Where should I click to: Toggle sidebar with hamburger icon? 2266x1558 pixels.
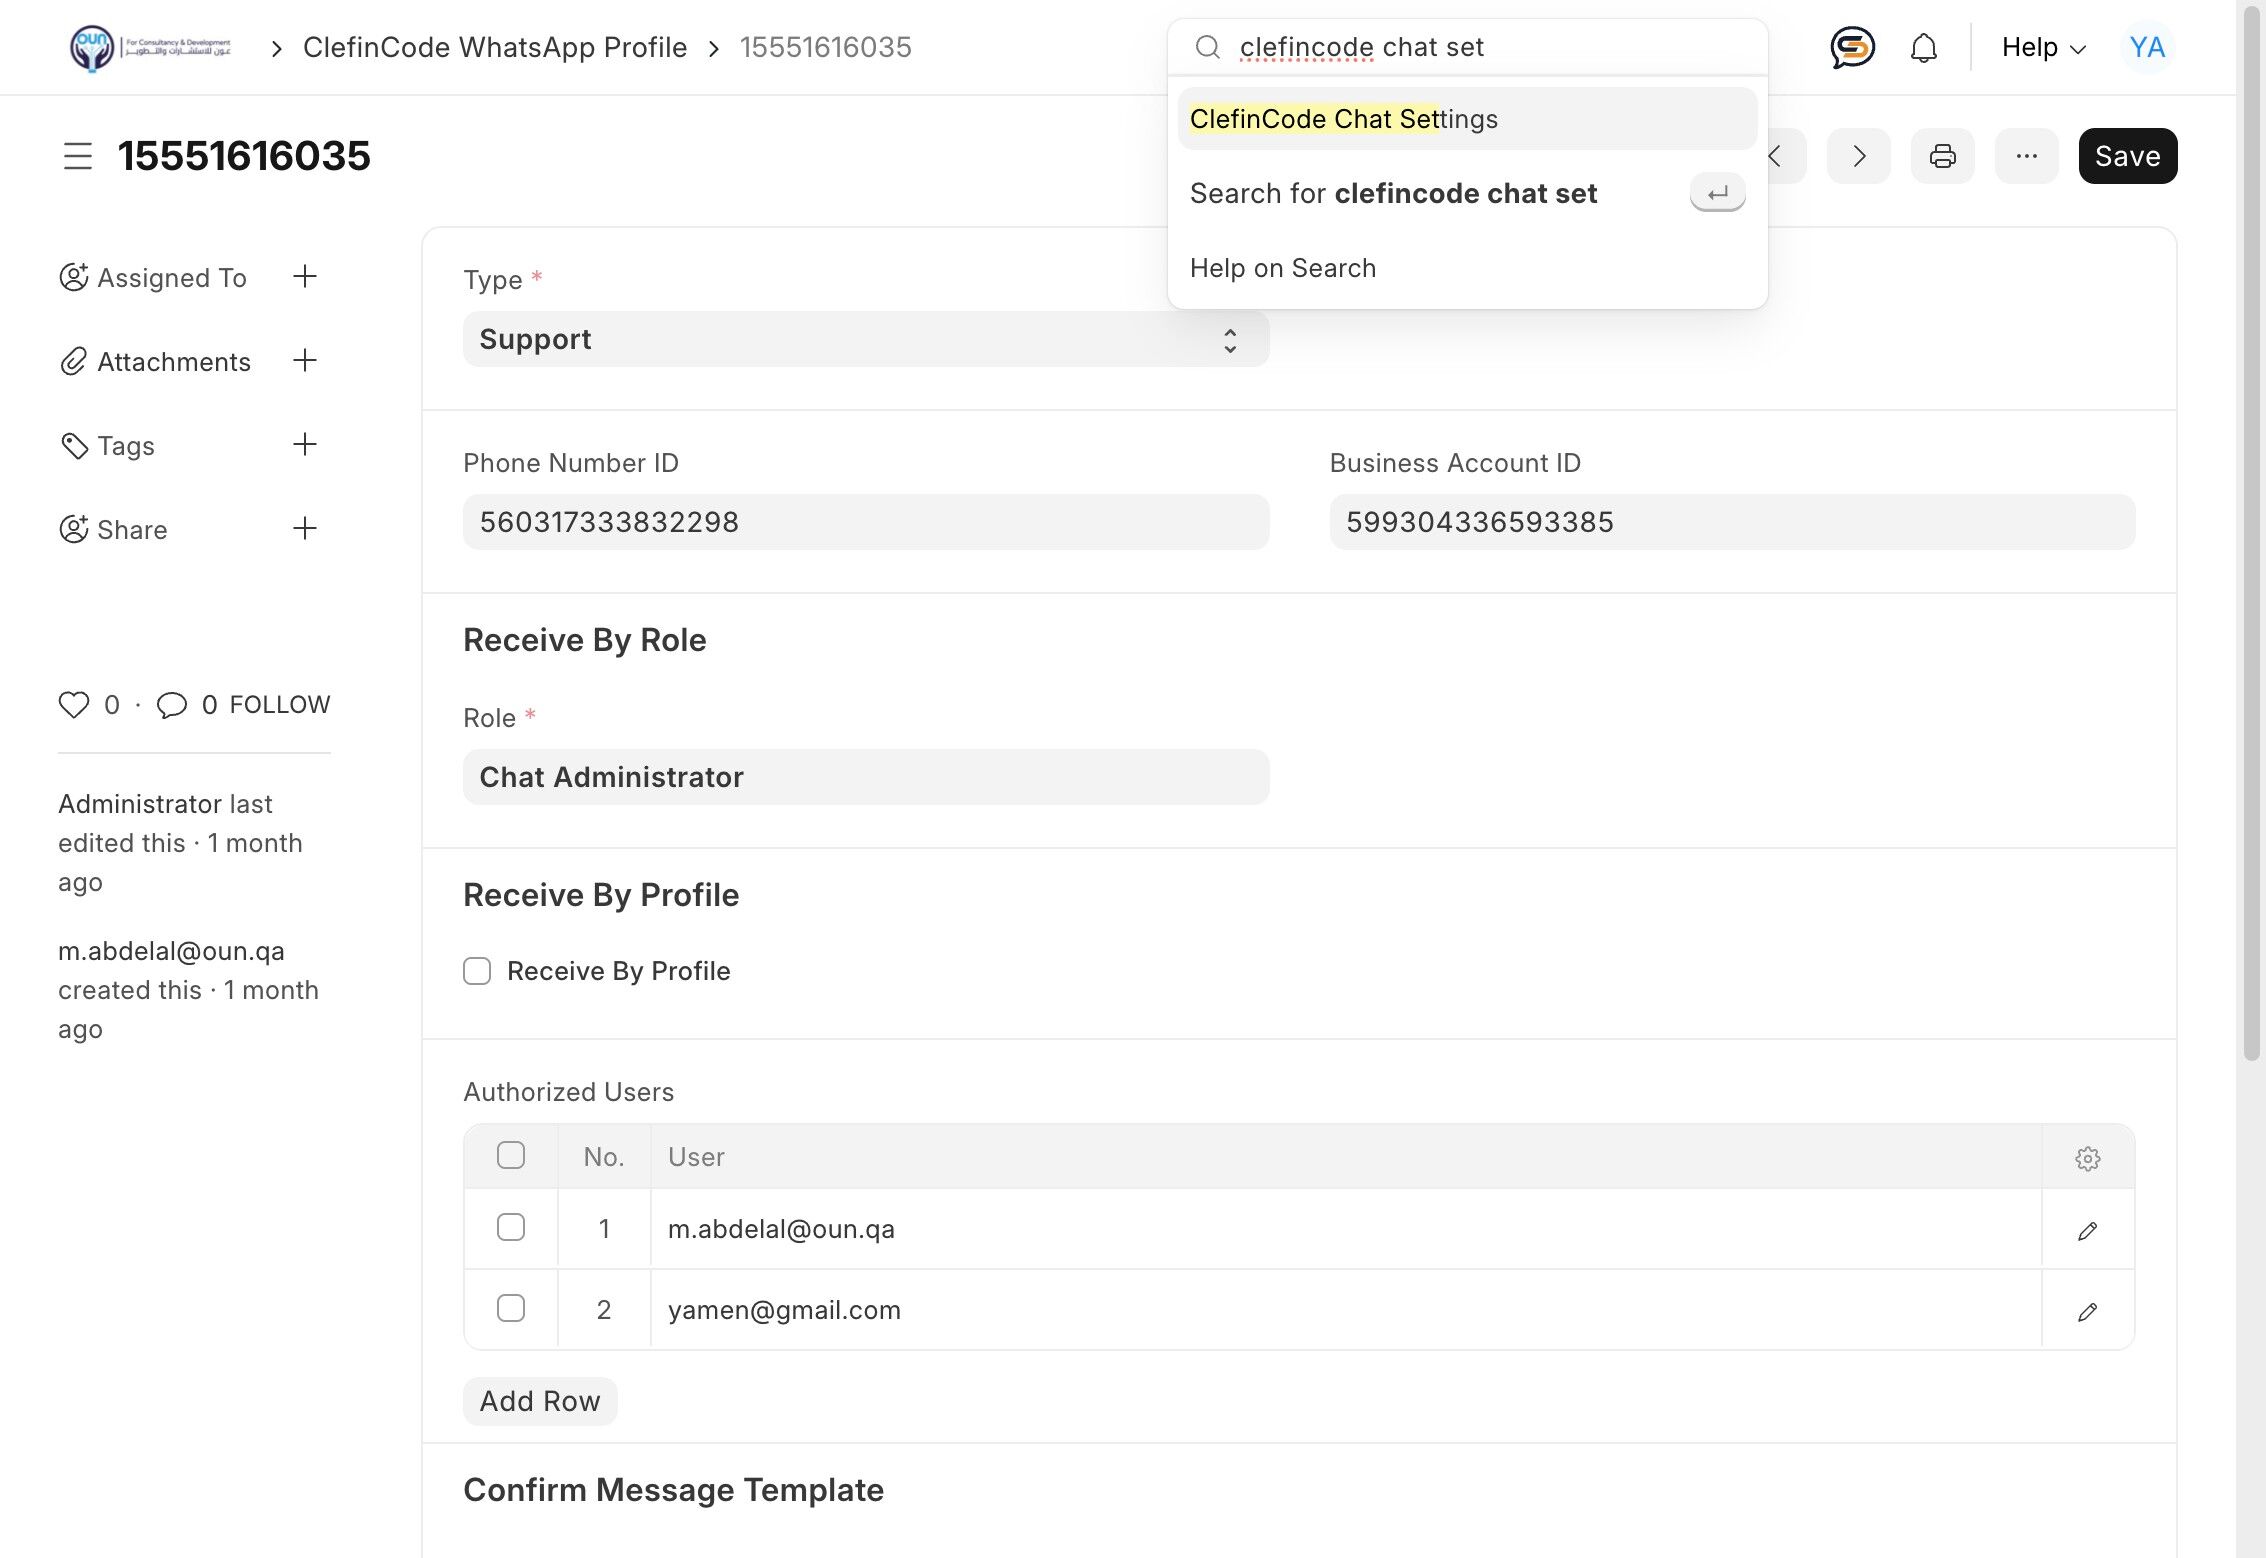[x=78, y=156]
